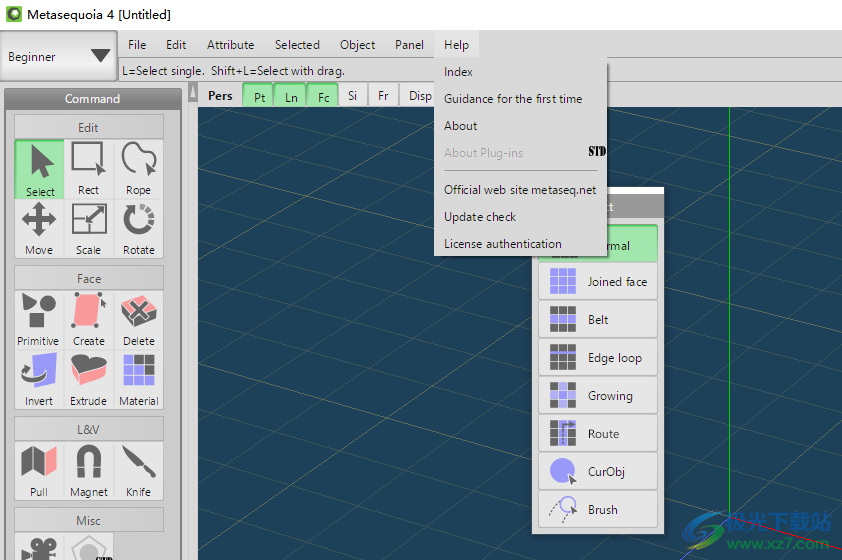
Task: Click the Command panel header
Action: coord(92,99)
